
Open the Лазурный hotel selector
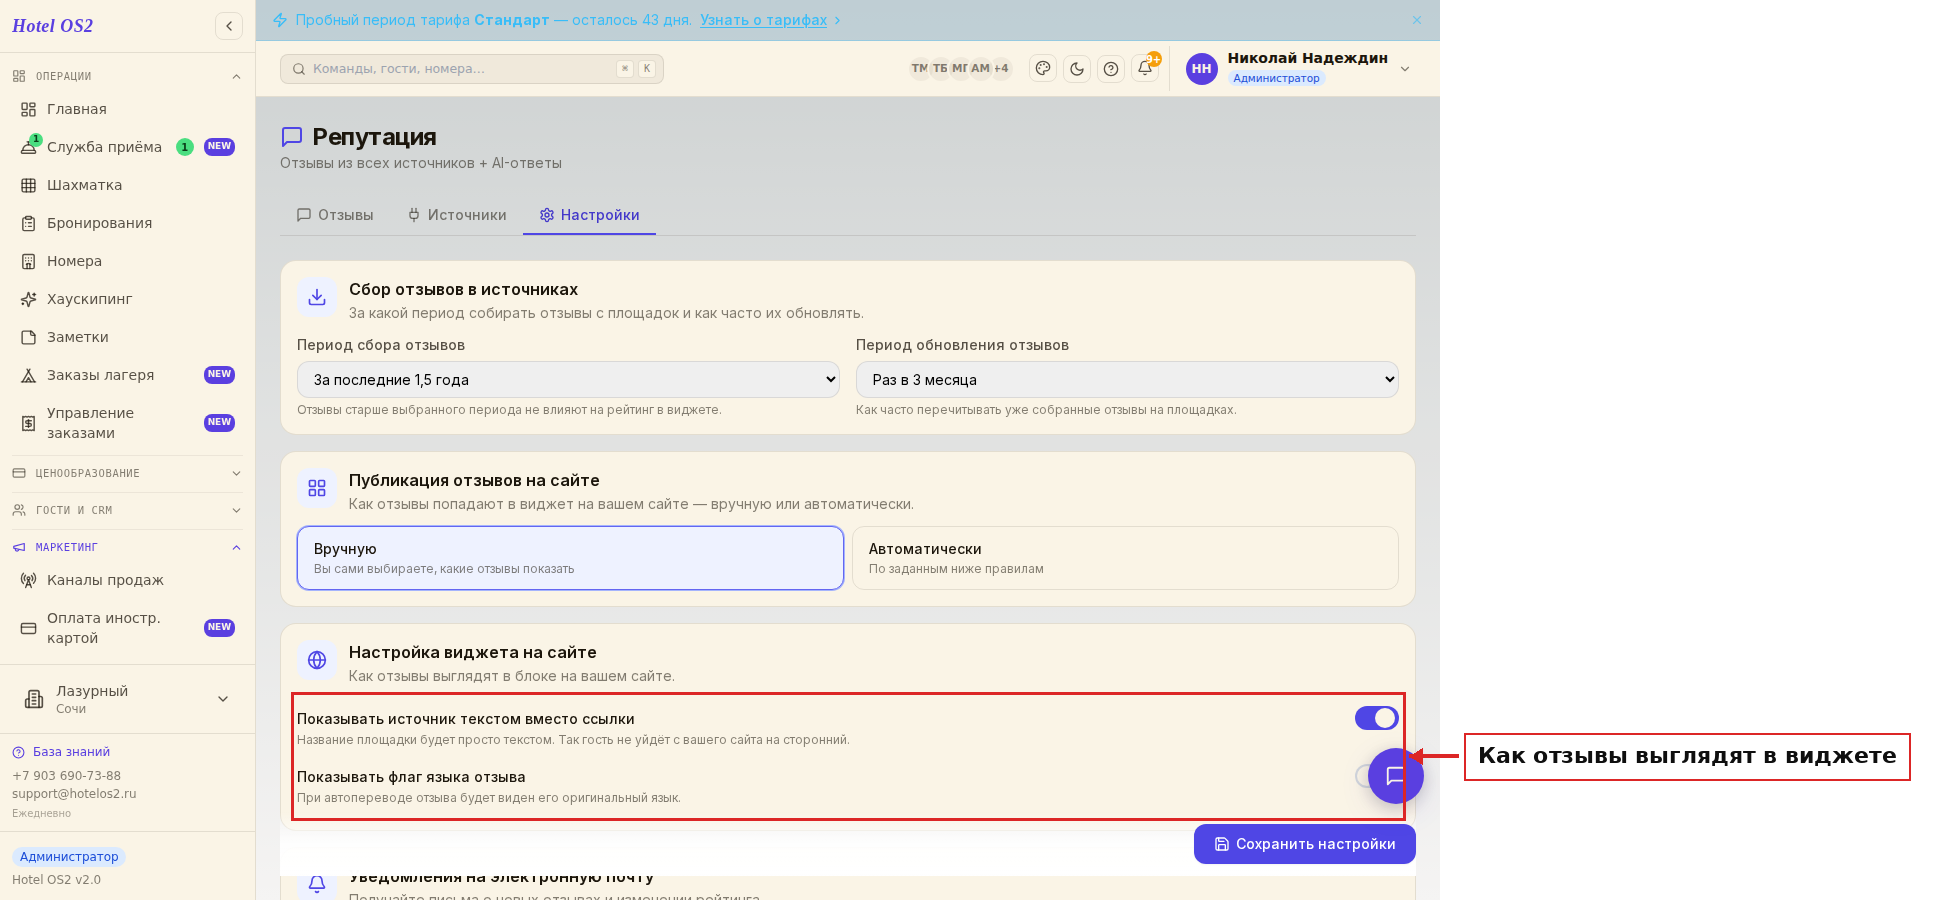(127, 699)
